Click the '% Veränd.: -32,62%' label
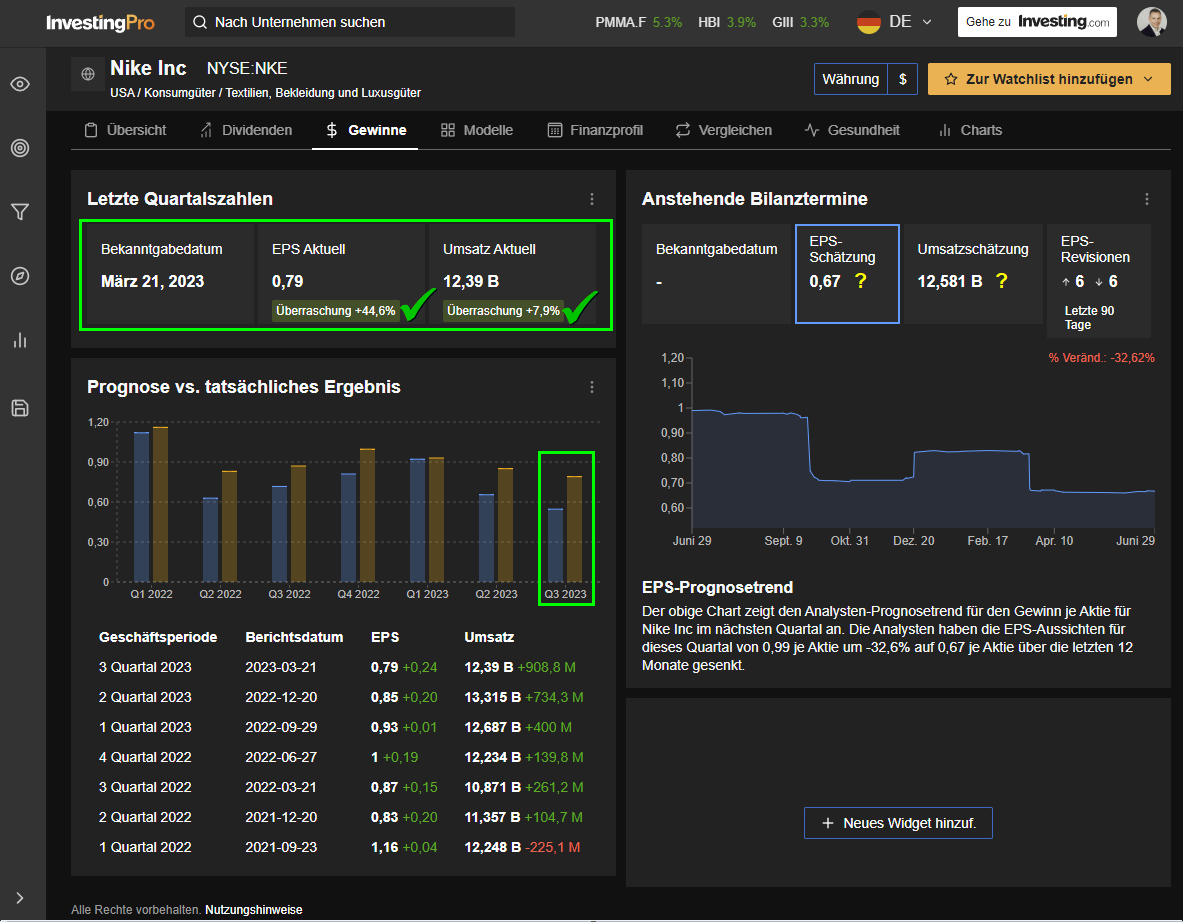The image size is (1183, 922). 1101,358
